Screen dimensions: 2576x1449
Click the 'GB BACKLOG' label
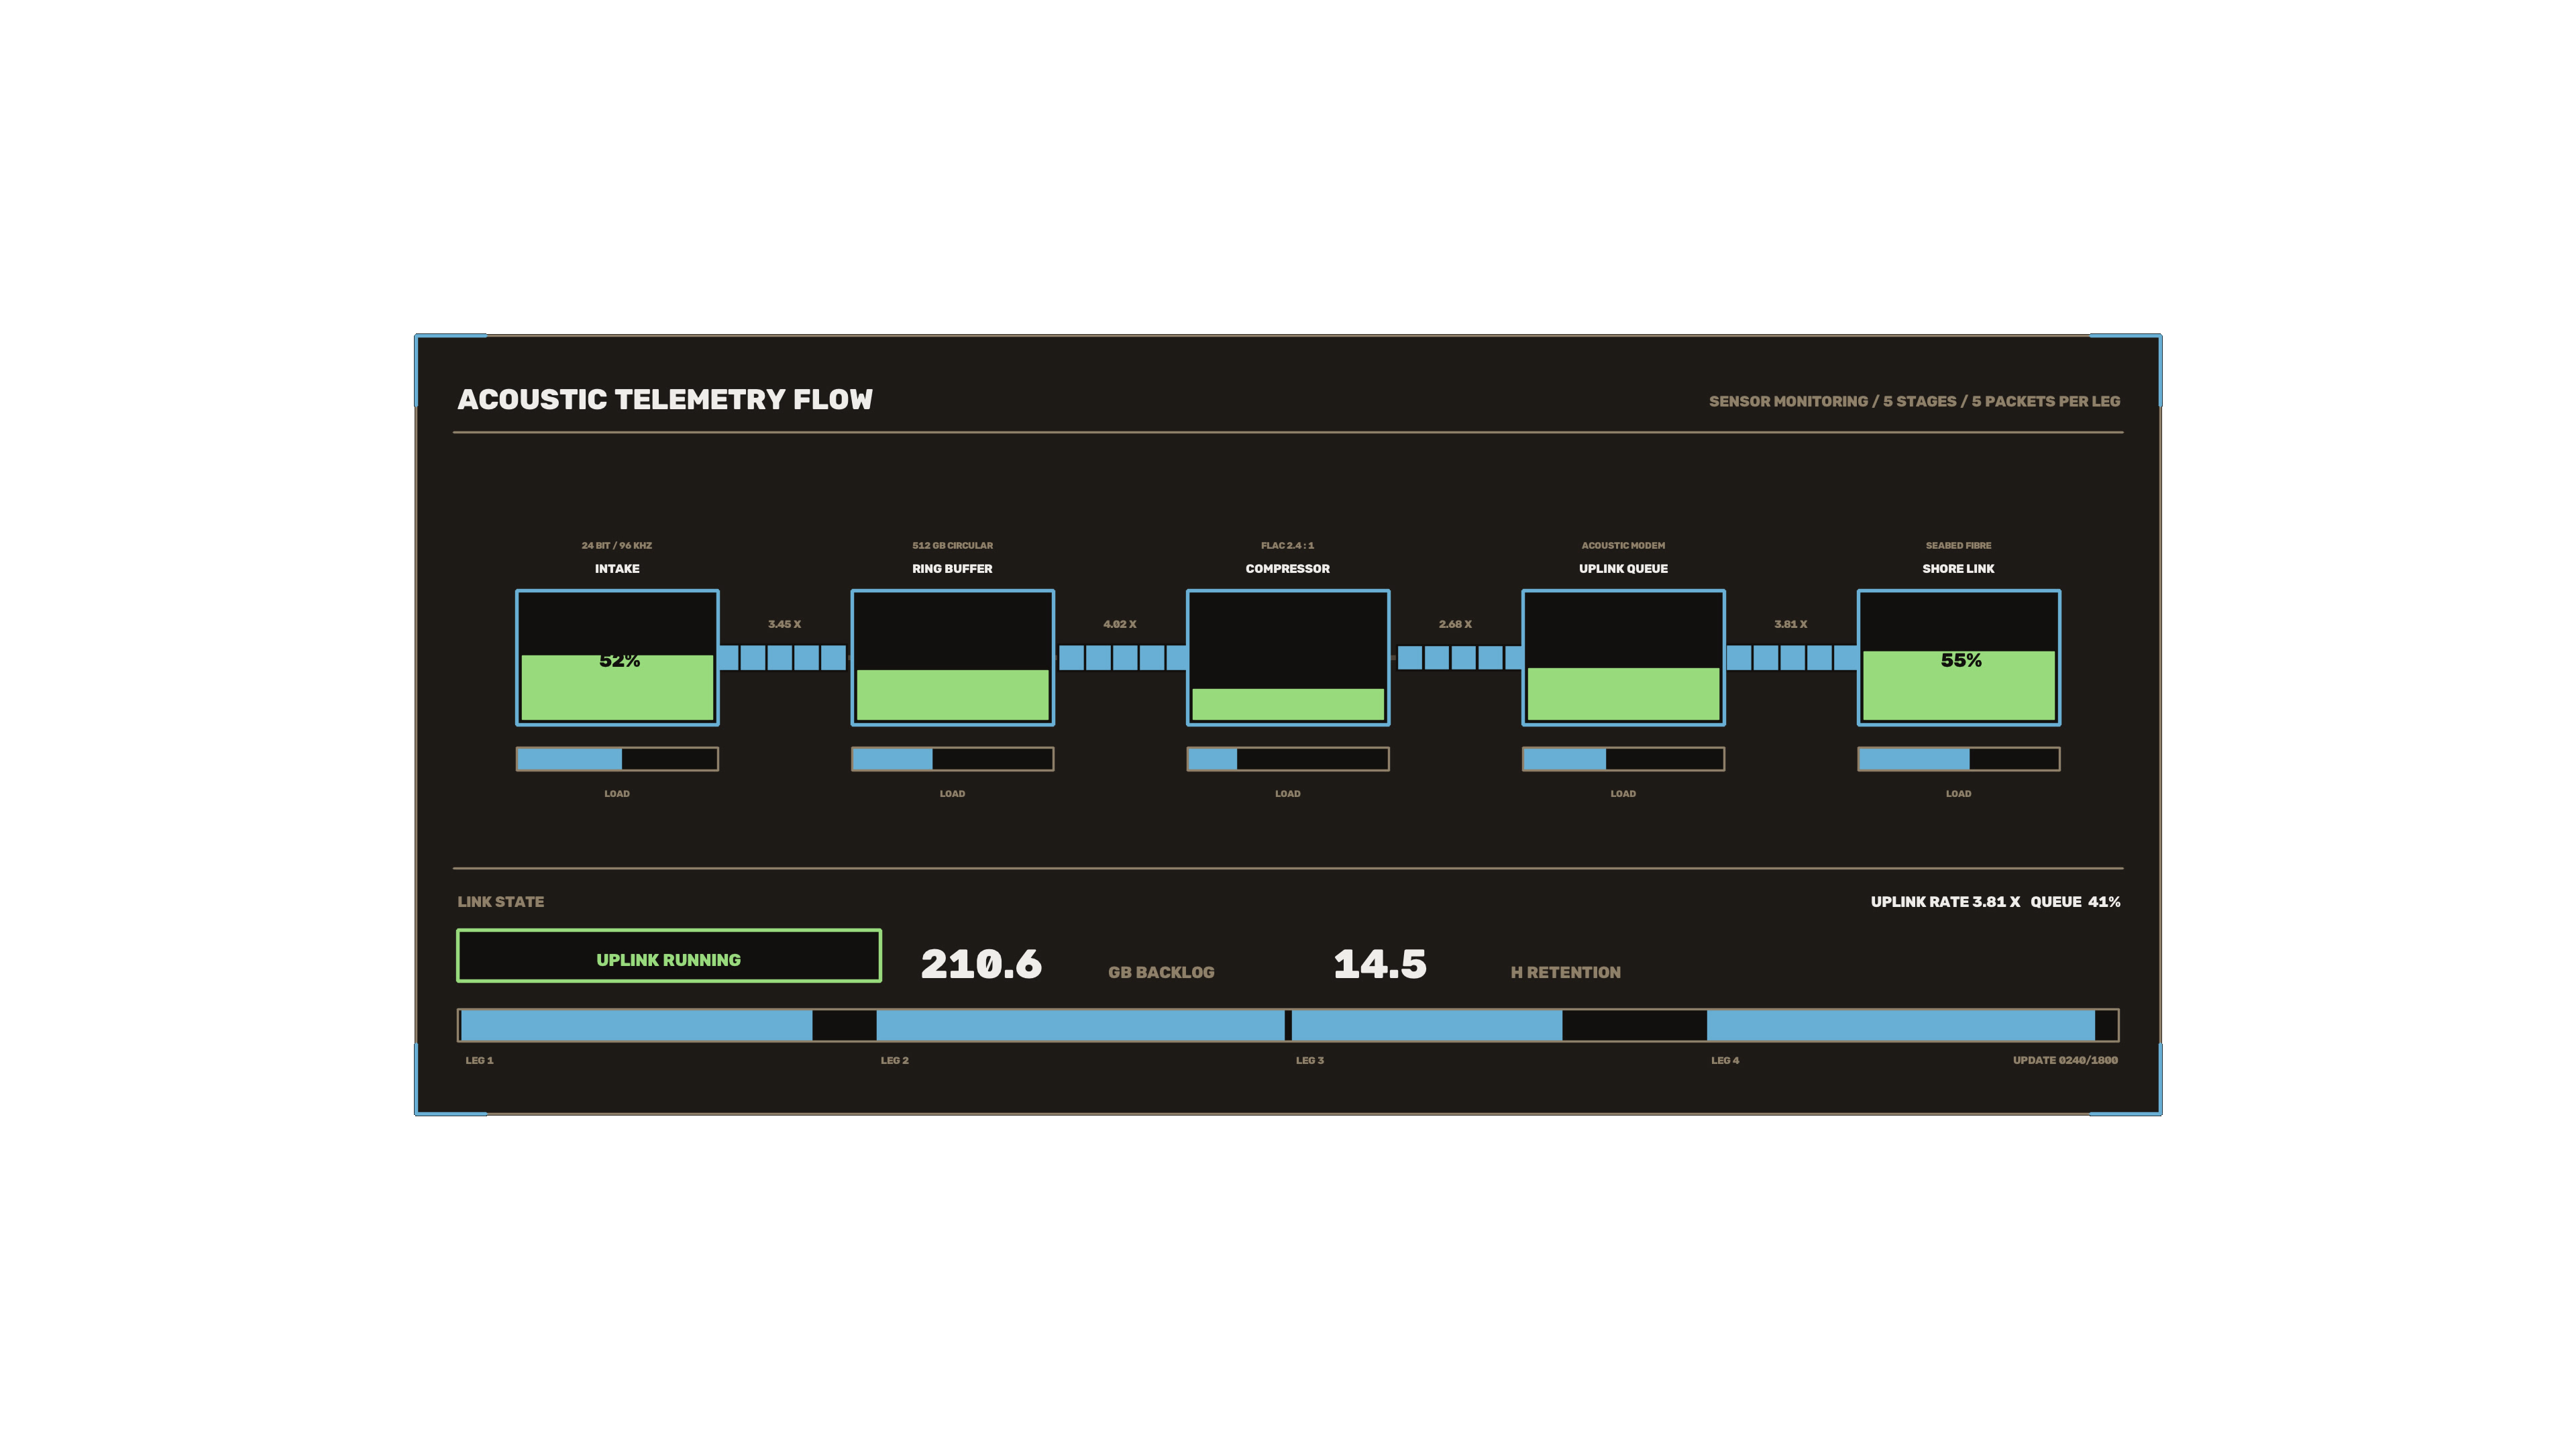point(1161,972)
